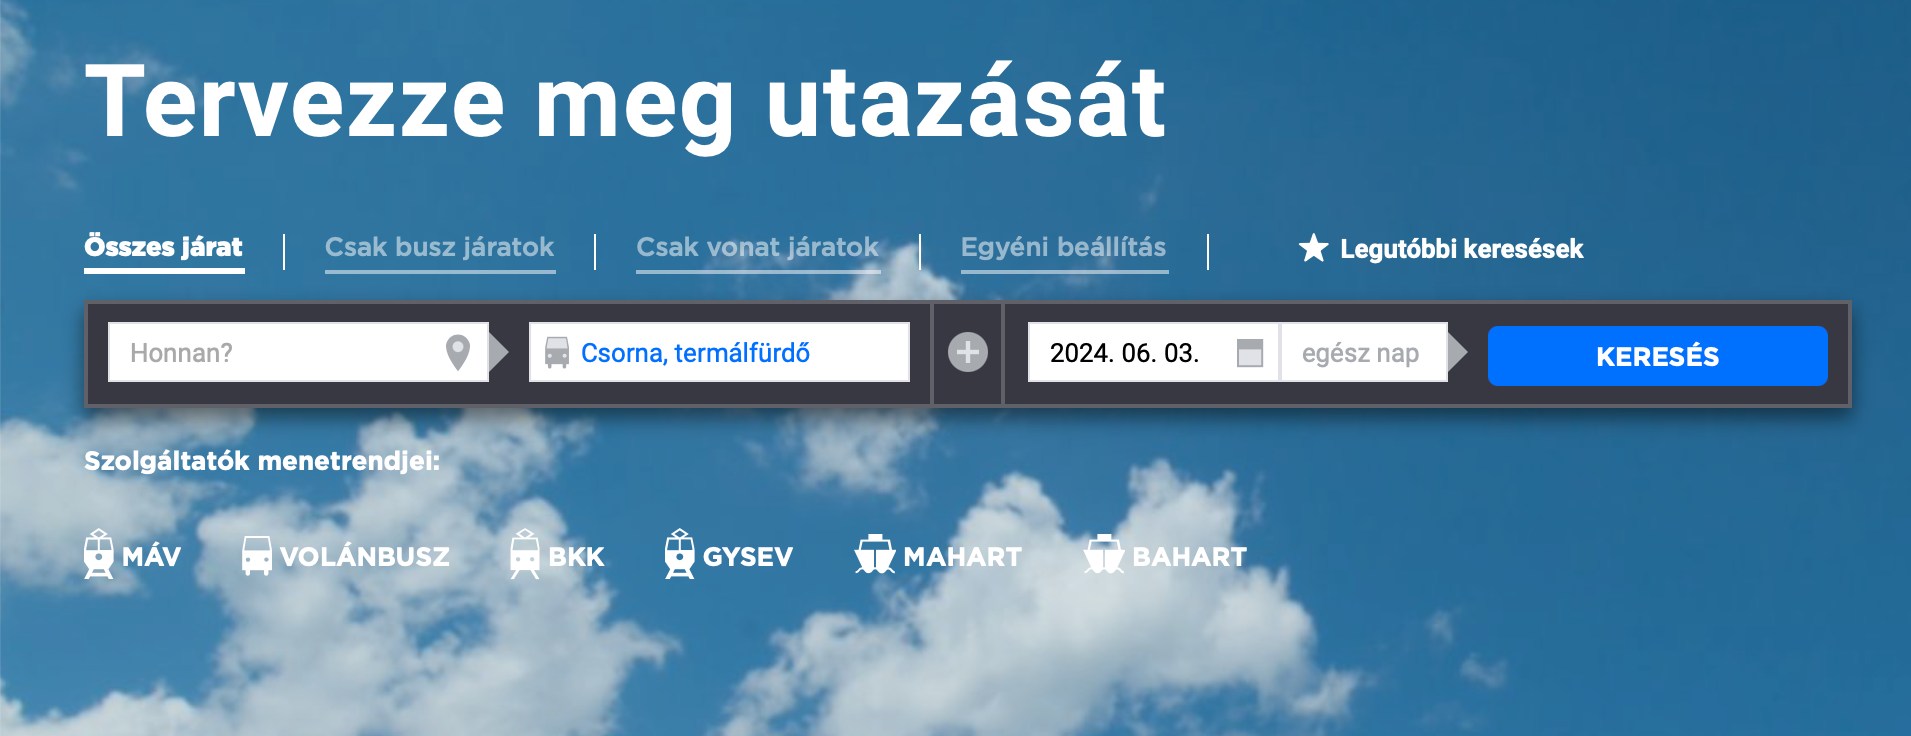
Task: Click the 2024. 06. 03. date field
Action: [x=1125, y=353]
